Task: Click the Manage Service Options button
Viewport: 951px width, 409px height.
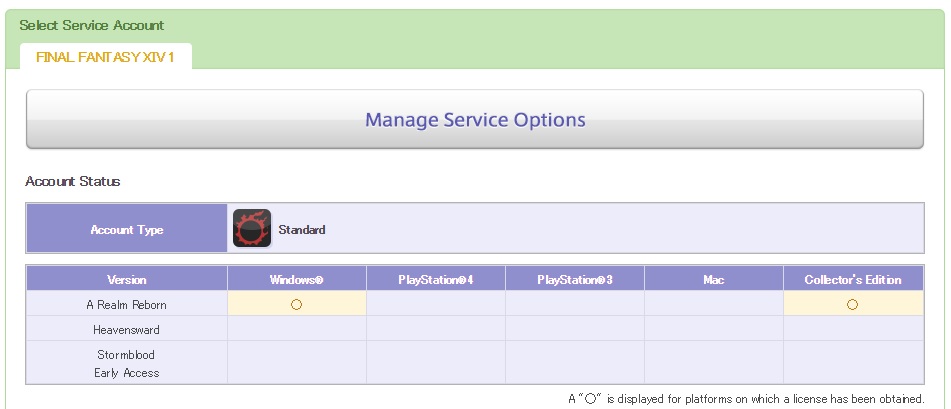Action: [474, 119]
